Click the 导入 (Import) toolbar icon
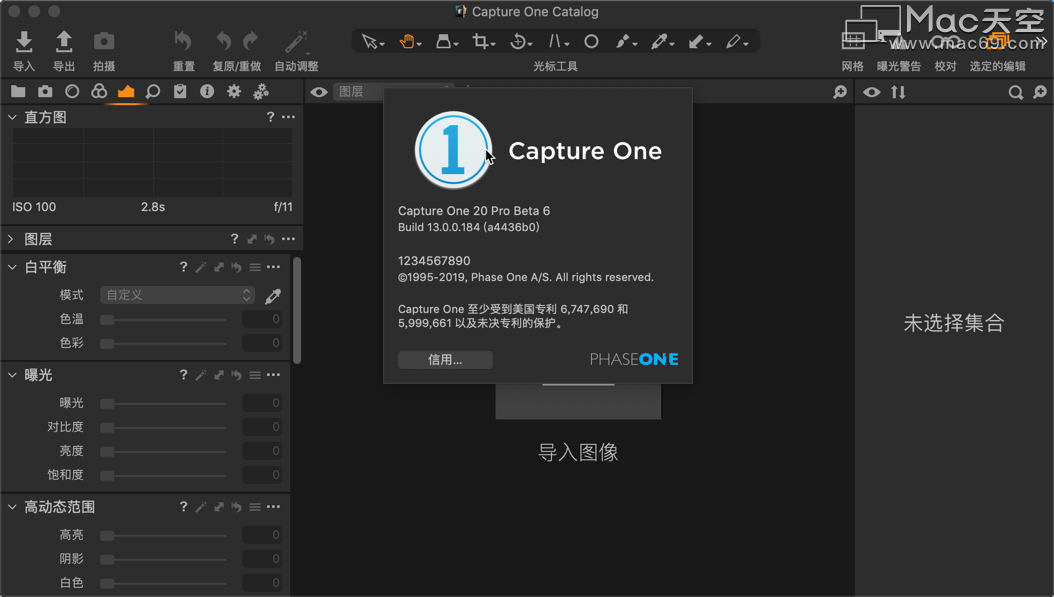 click(x=24, y=42)
